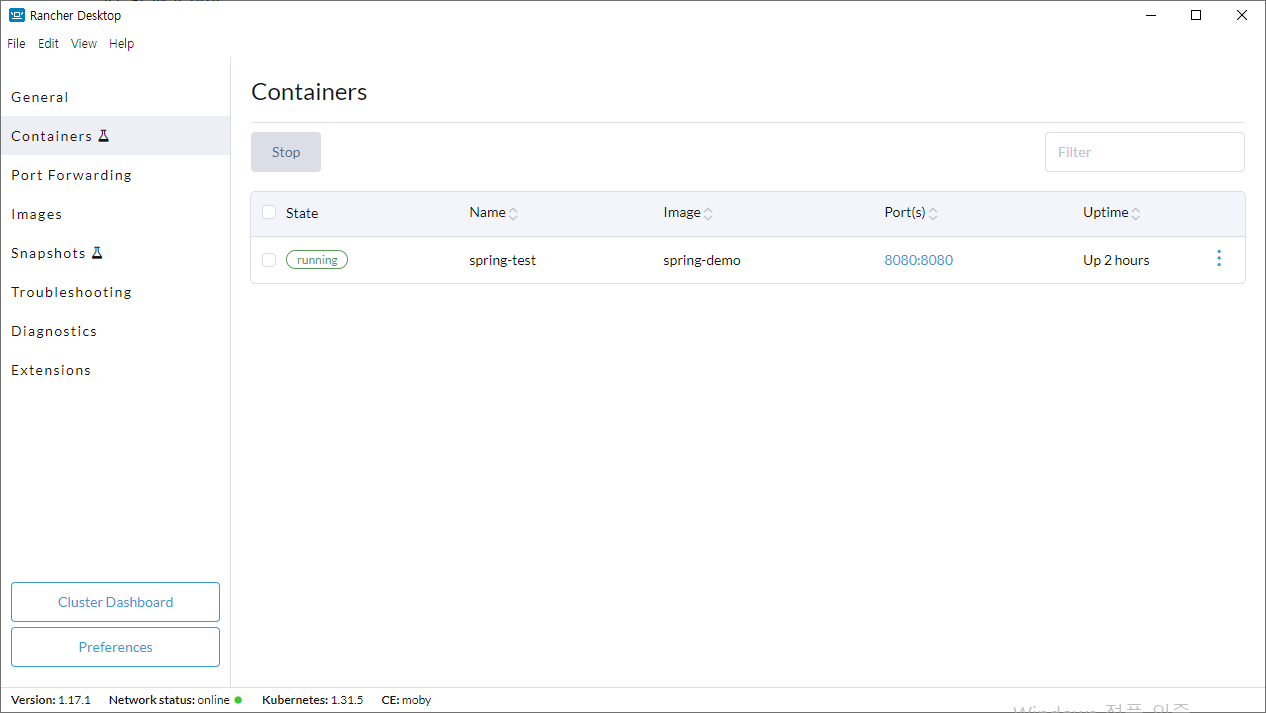Viewport: 1266px width, 713px height.
Task: Click the Version: 1.17.1 status entry
Action: pyautogui.click(x=51, y=700)
